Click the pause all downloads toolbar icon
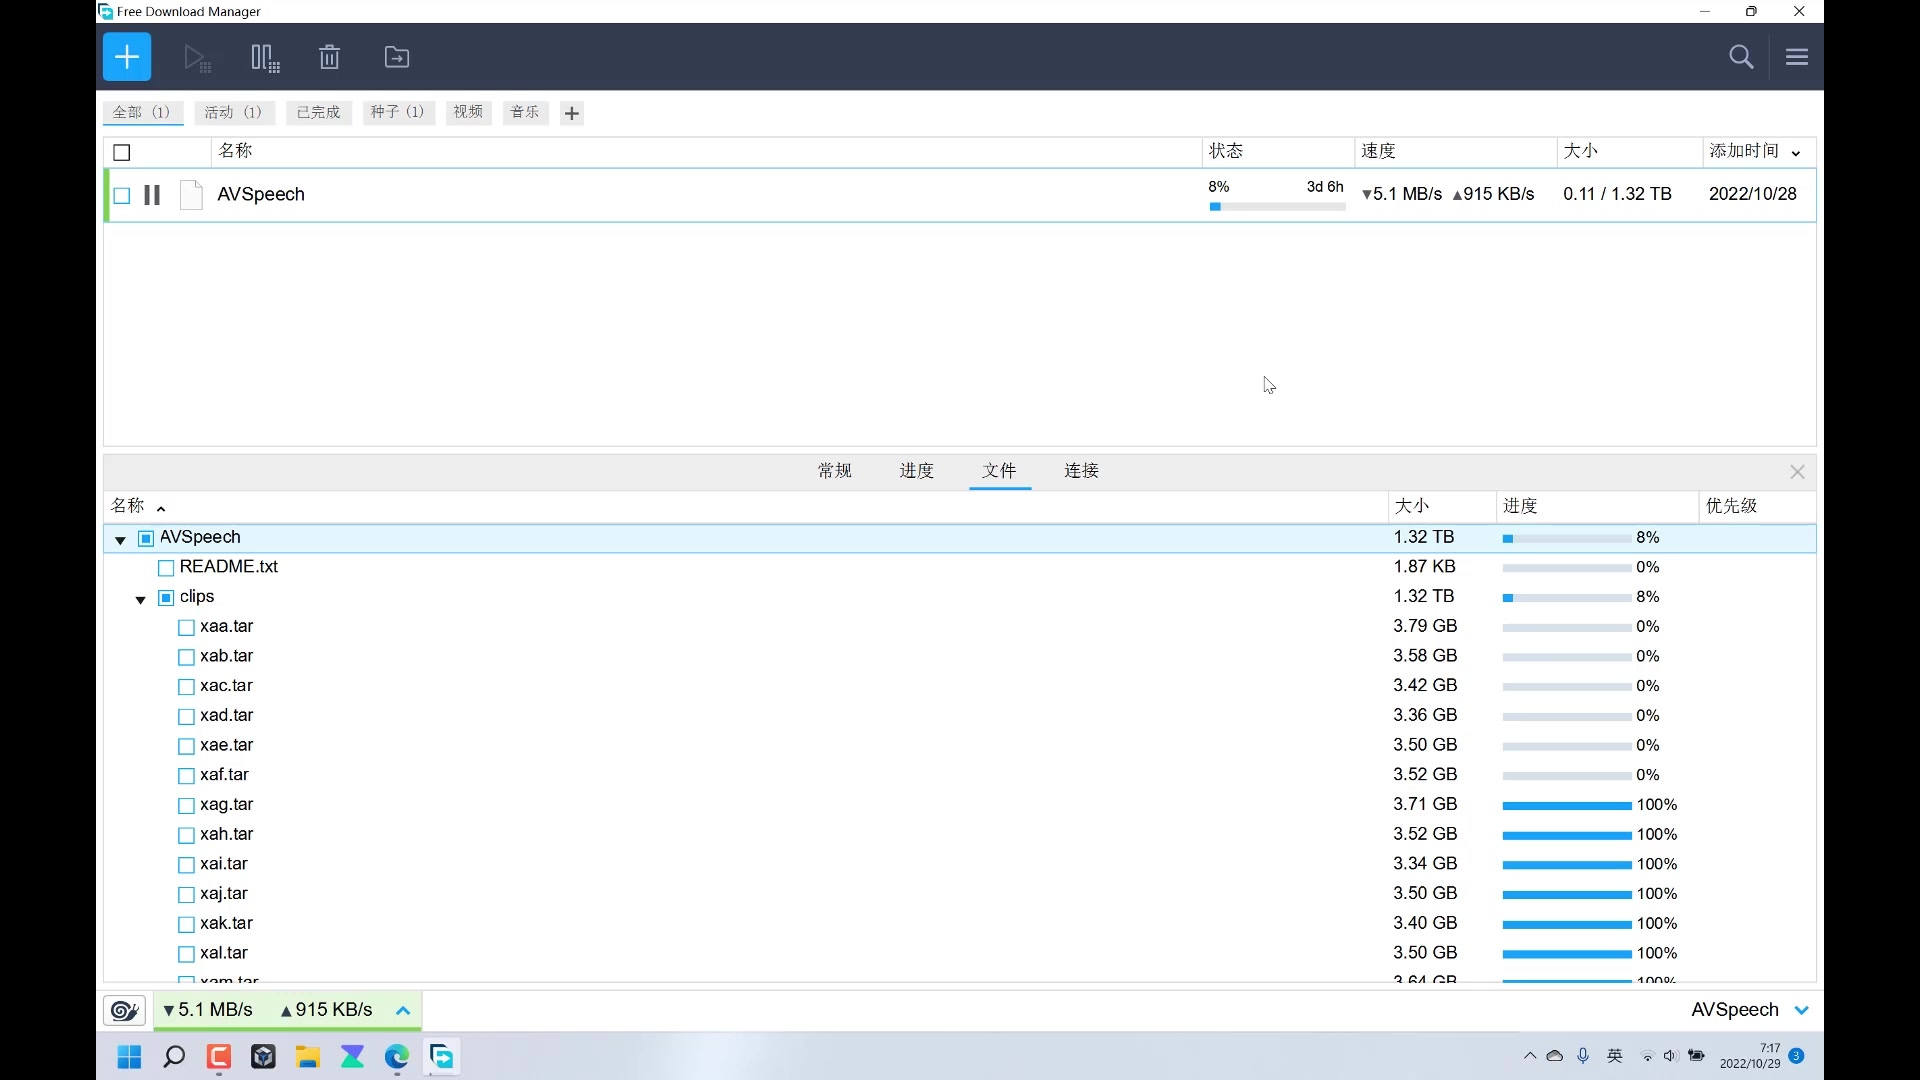 (265, 58)
